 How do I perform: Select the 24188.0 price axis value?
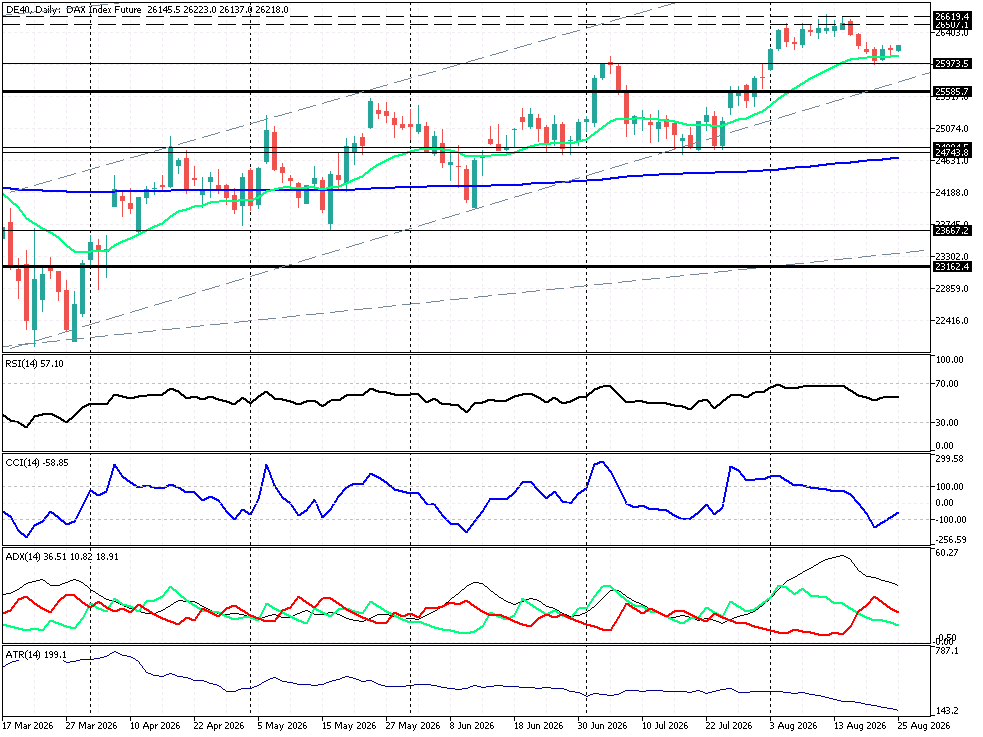click(x=952, y=192)
